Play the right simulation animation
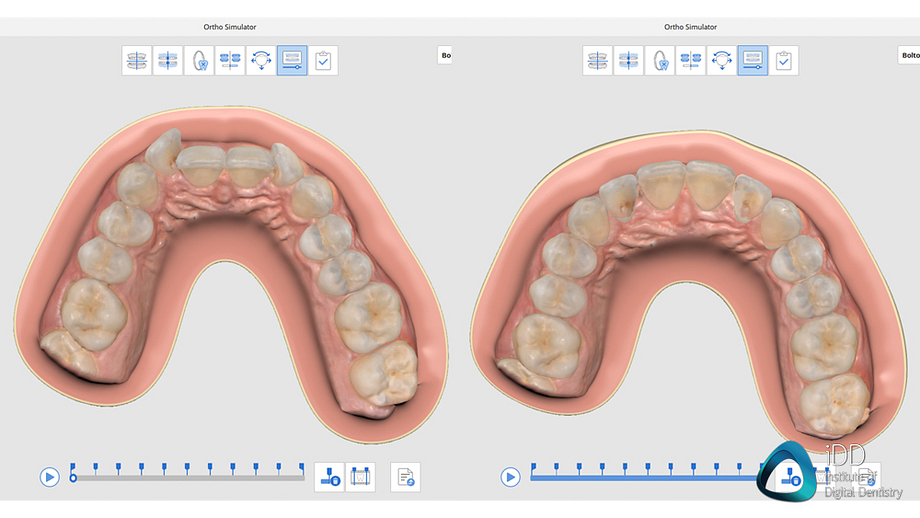The image size is (920, 518). (x=511, y=477)
